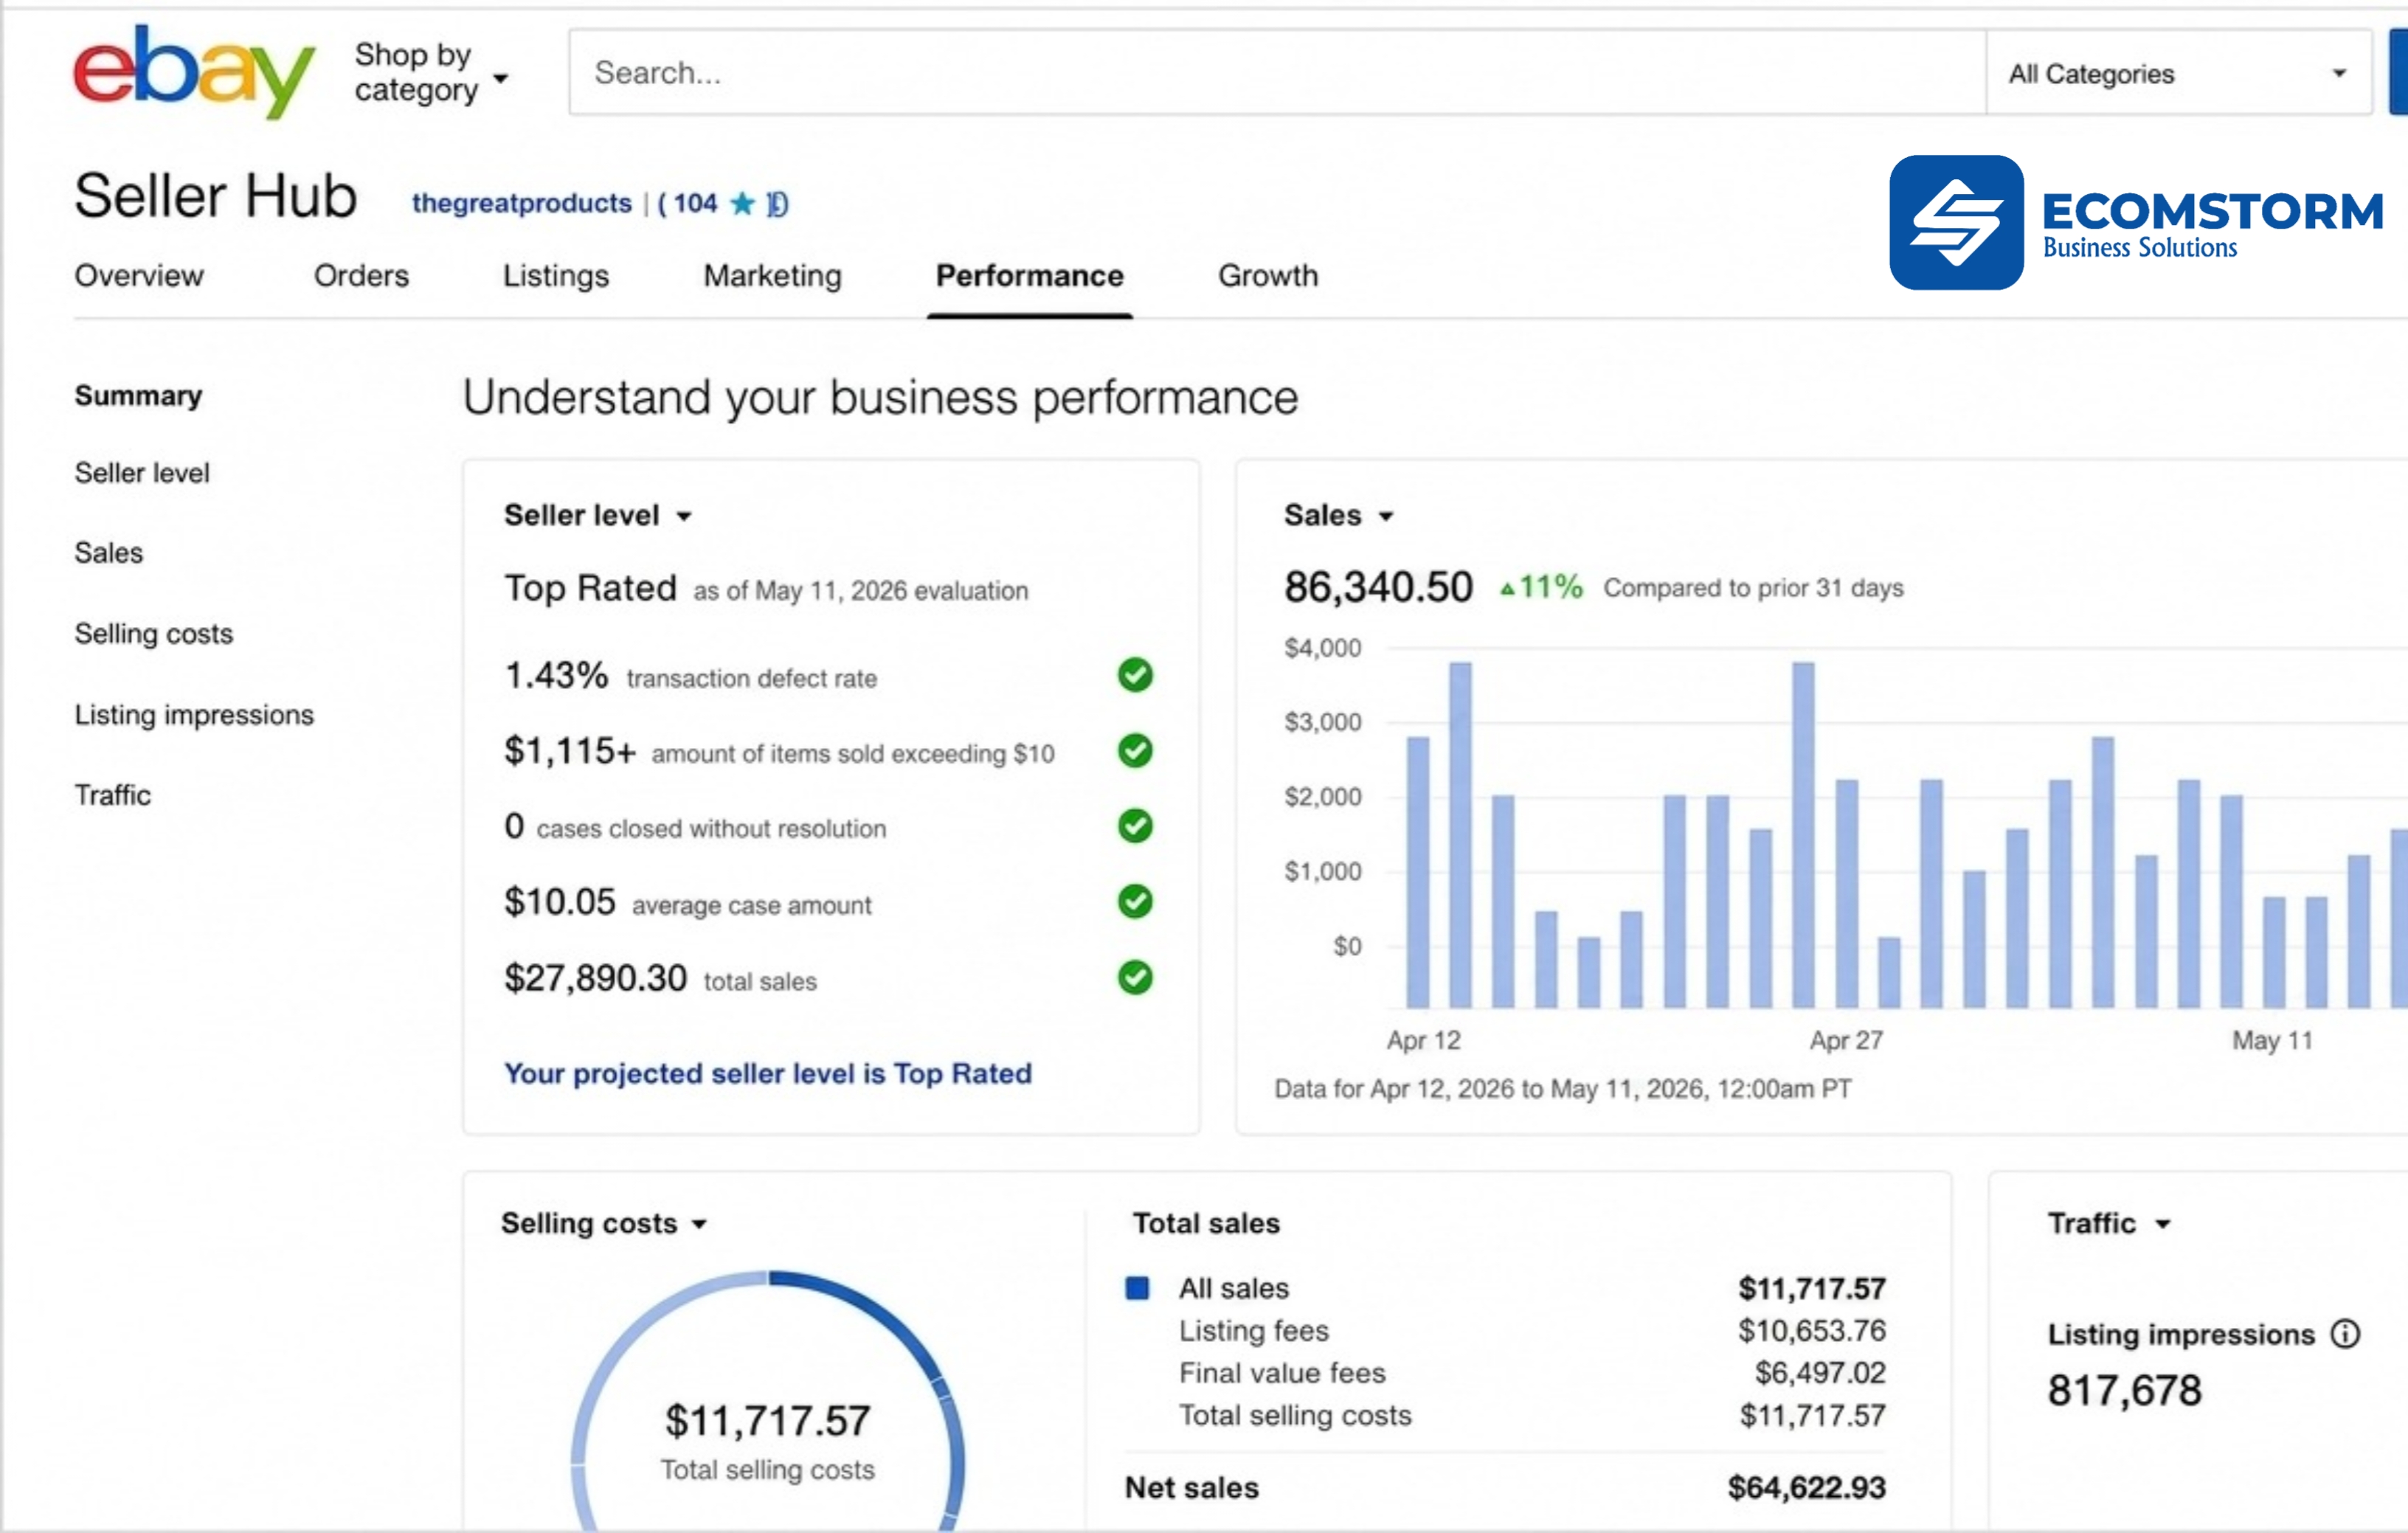This screenshot has height=1533, width=2408.
Task: Click the eBay logo
Action: [x=194, y=72]
